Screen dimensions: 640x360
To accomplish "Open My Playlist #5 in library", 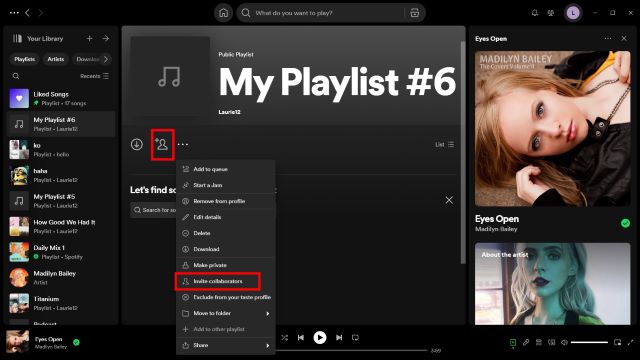I will tap(61, 201).
